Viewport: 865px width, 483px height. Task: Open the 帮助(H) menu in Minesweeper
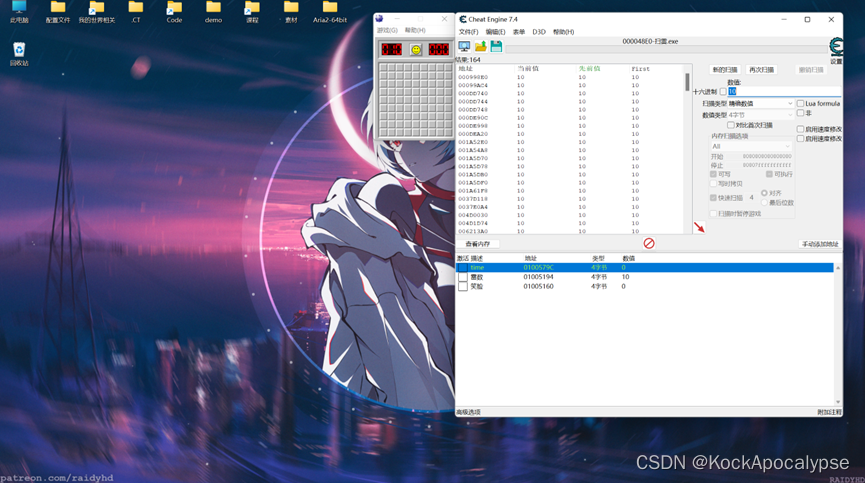pos(415,30)
